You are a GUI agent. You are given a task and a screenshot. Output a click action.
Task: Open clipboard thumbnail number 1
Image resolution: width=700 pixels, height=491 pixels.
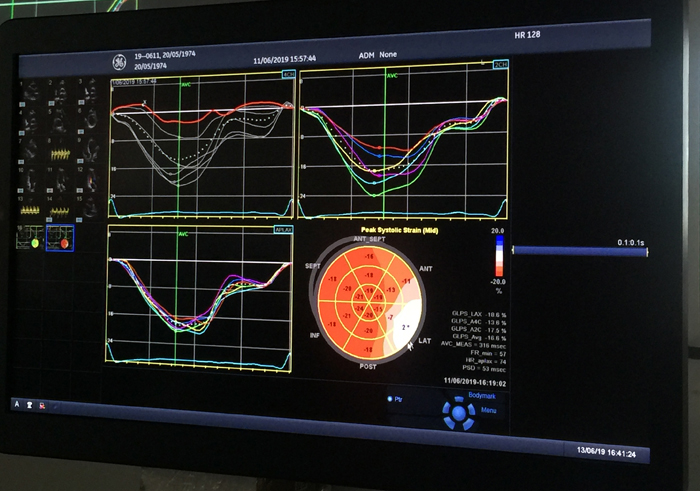(x=31, y=92)
